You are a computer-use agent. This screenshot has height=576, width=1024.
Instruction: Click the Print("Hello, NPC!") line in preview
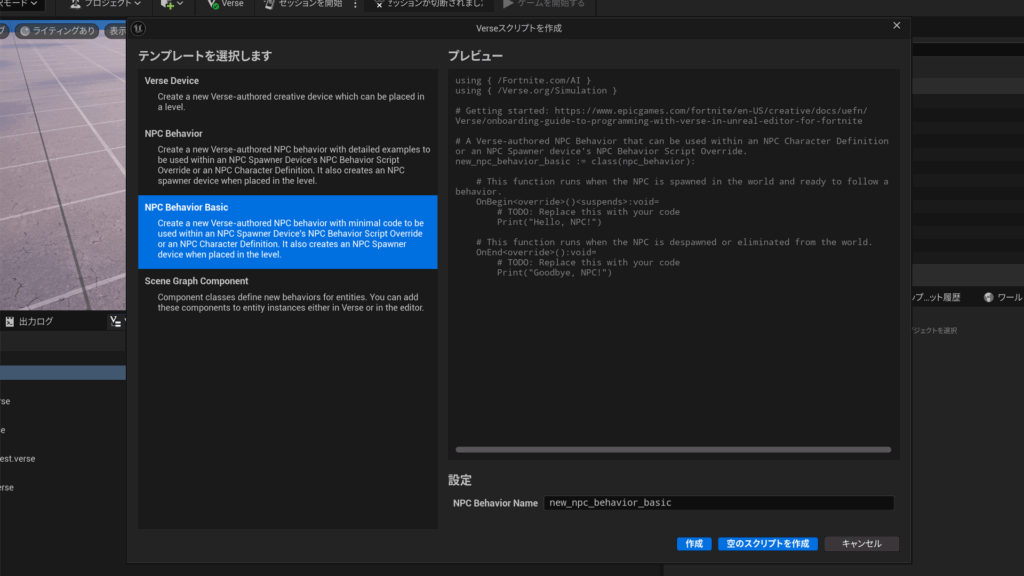[x=549, y=222]
